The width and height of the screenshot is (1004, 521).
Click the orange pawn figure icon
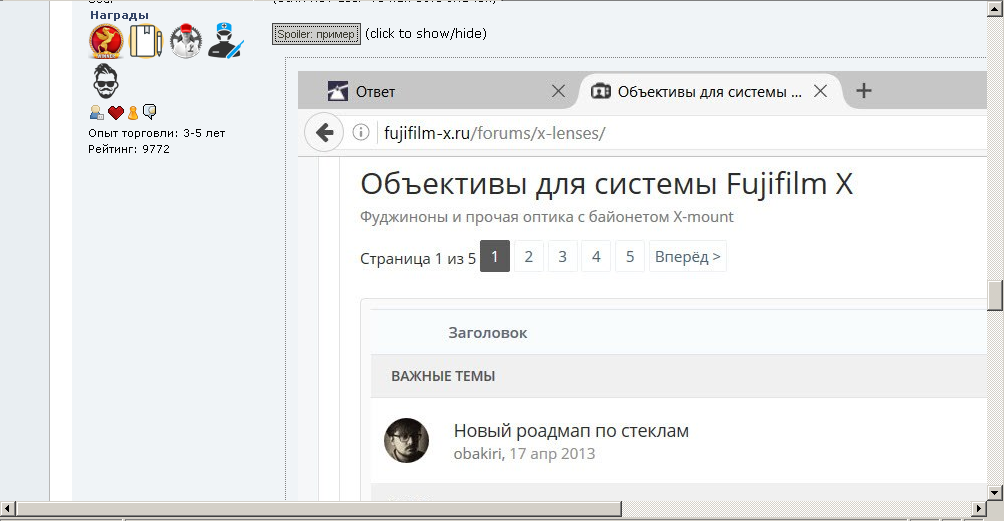[x=133, y=113]
